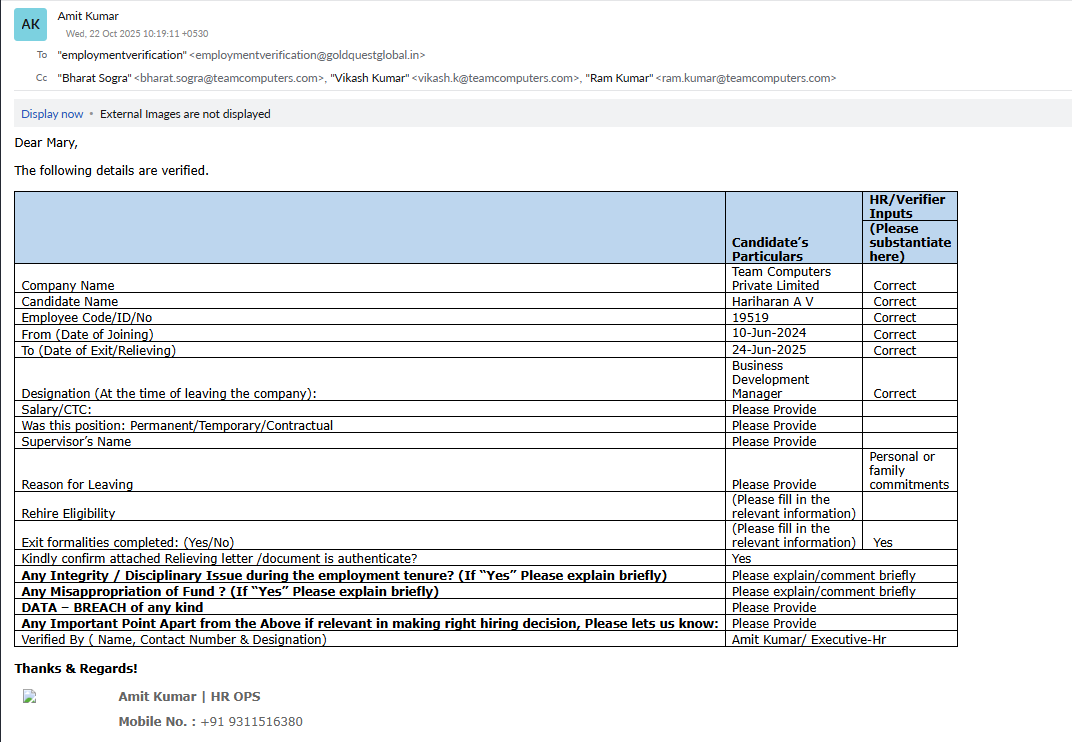Select the joining date 10-Jun-2024
Viewport: 1072px width, 742px height.
(x=768, y=333)
